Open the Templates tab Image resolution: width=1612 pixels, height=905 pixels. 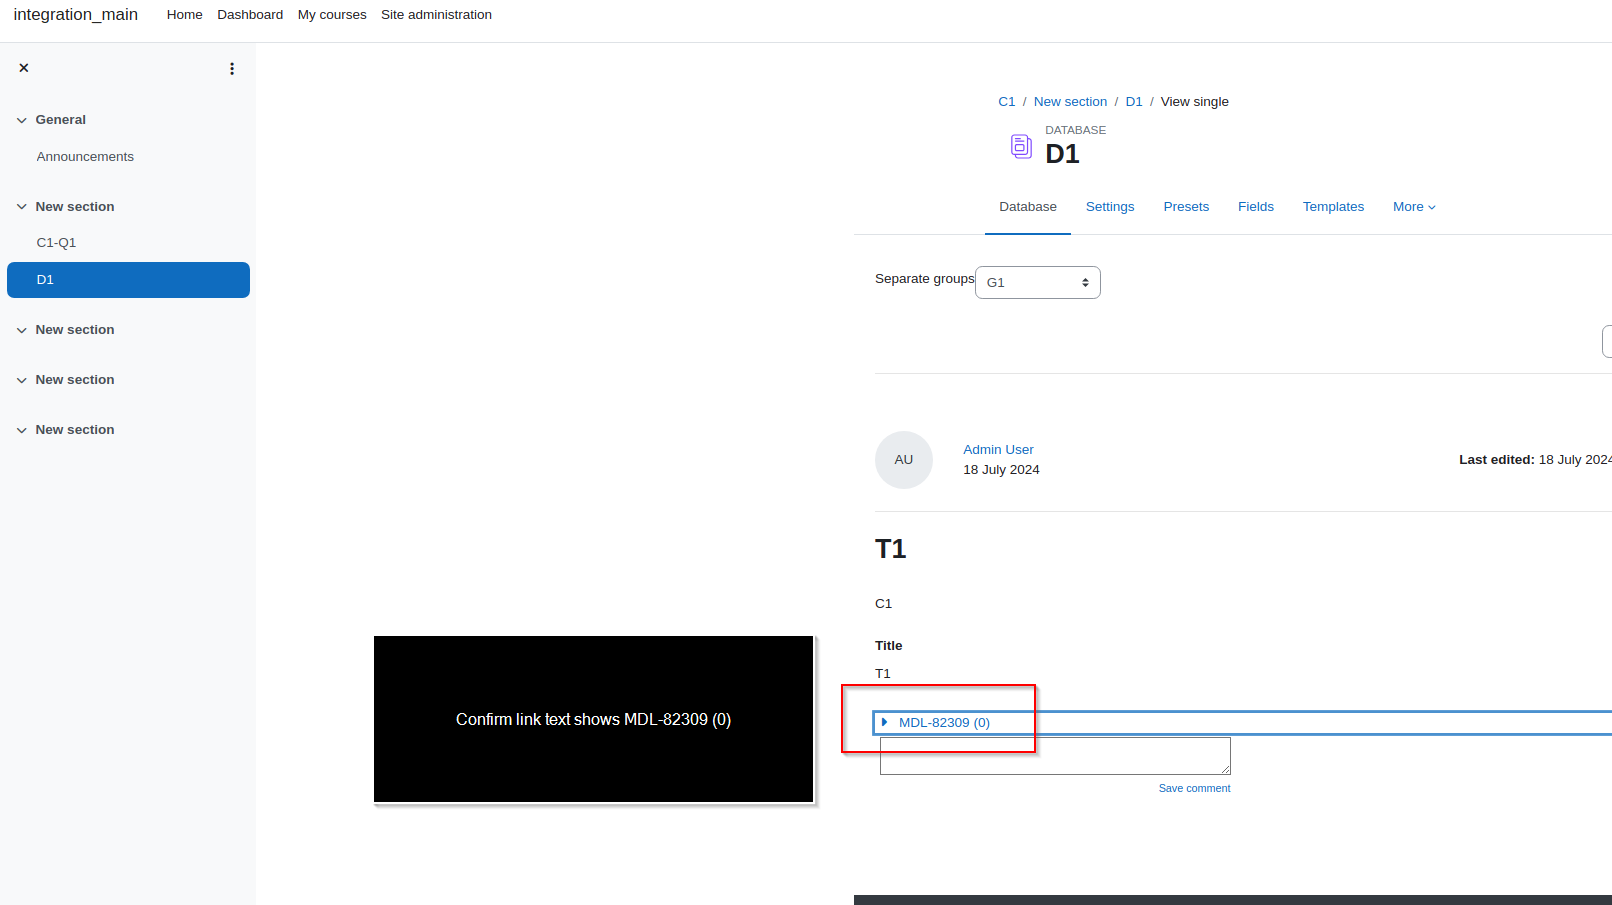click(x=1333, y=207)
